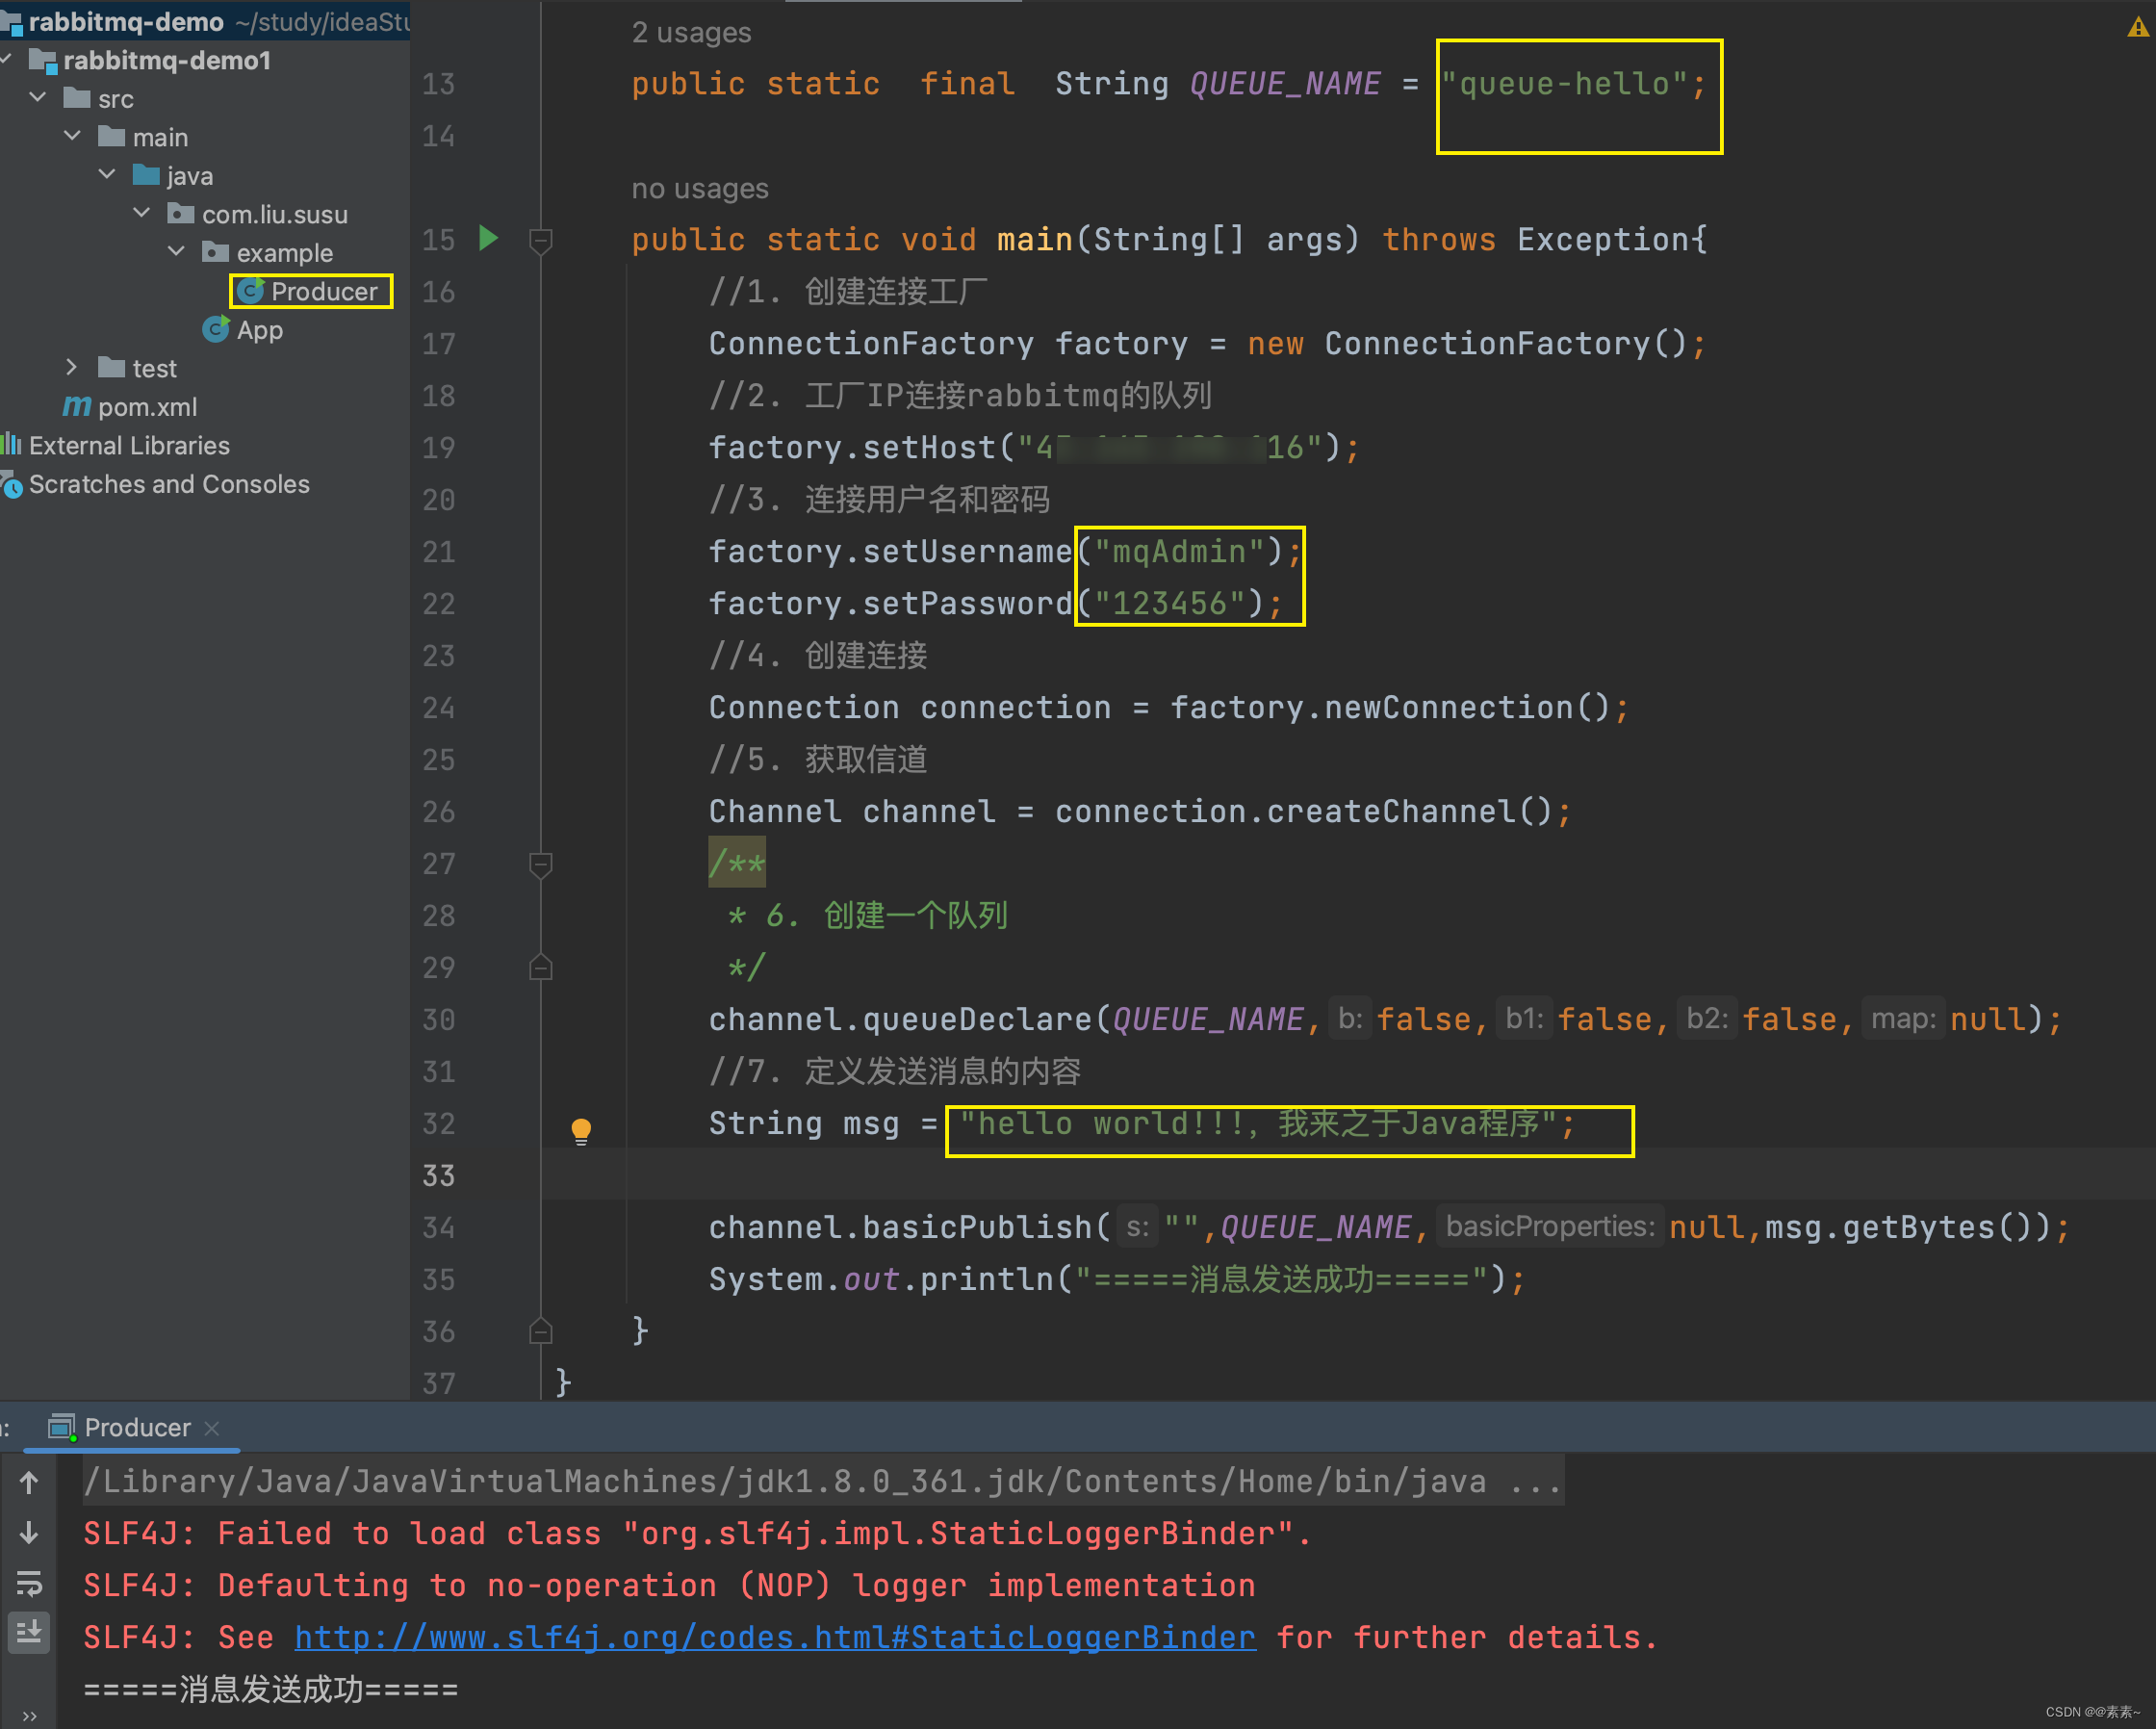The width and height of the screenshot is (2156, 1729).
Task: Click the java source folder icon
Action: click(x=146, y=174)
